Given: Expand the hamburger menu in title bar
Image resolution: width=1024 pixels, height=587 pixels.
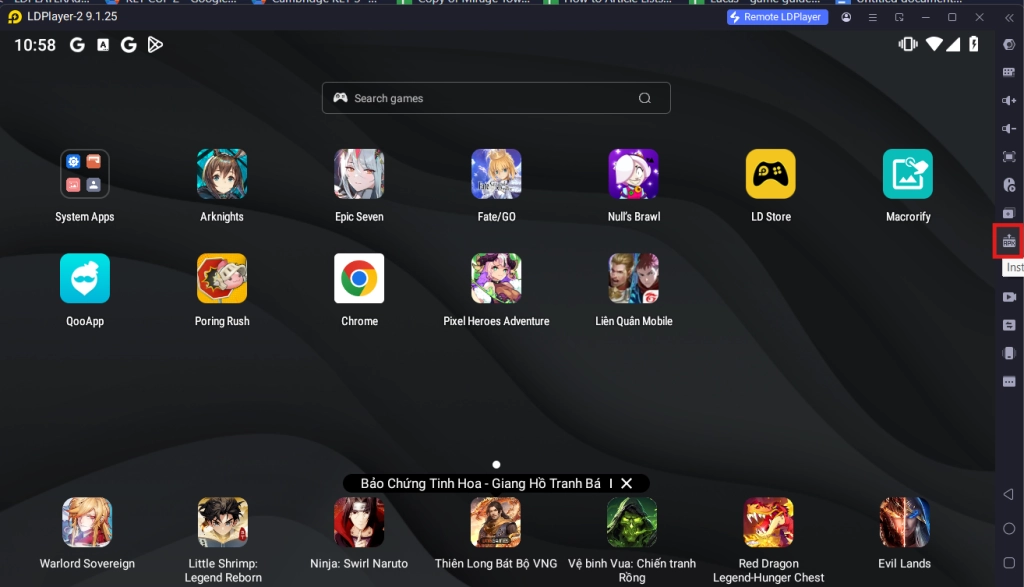Looking at the screenshot, I should (x=872, y=17).
